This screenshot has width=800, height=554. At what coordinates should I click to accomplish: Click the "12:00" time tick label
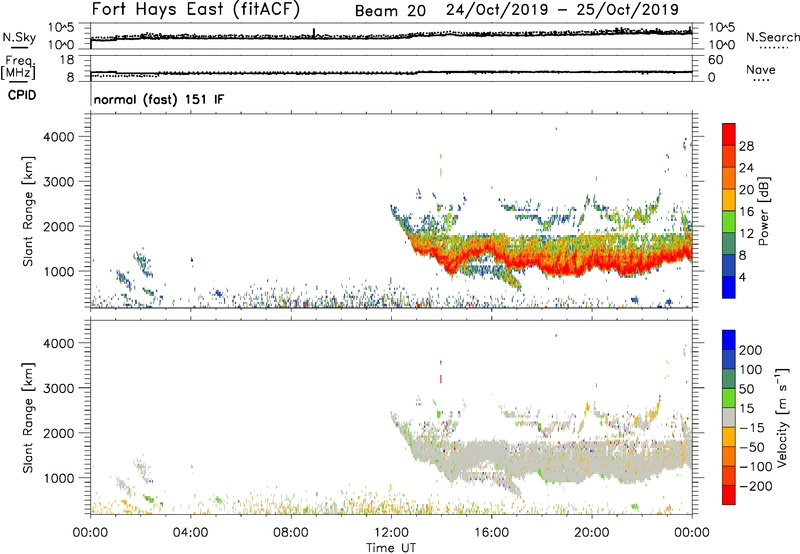pyautogui.click(x=391, y=533)
